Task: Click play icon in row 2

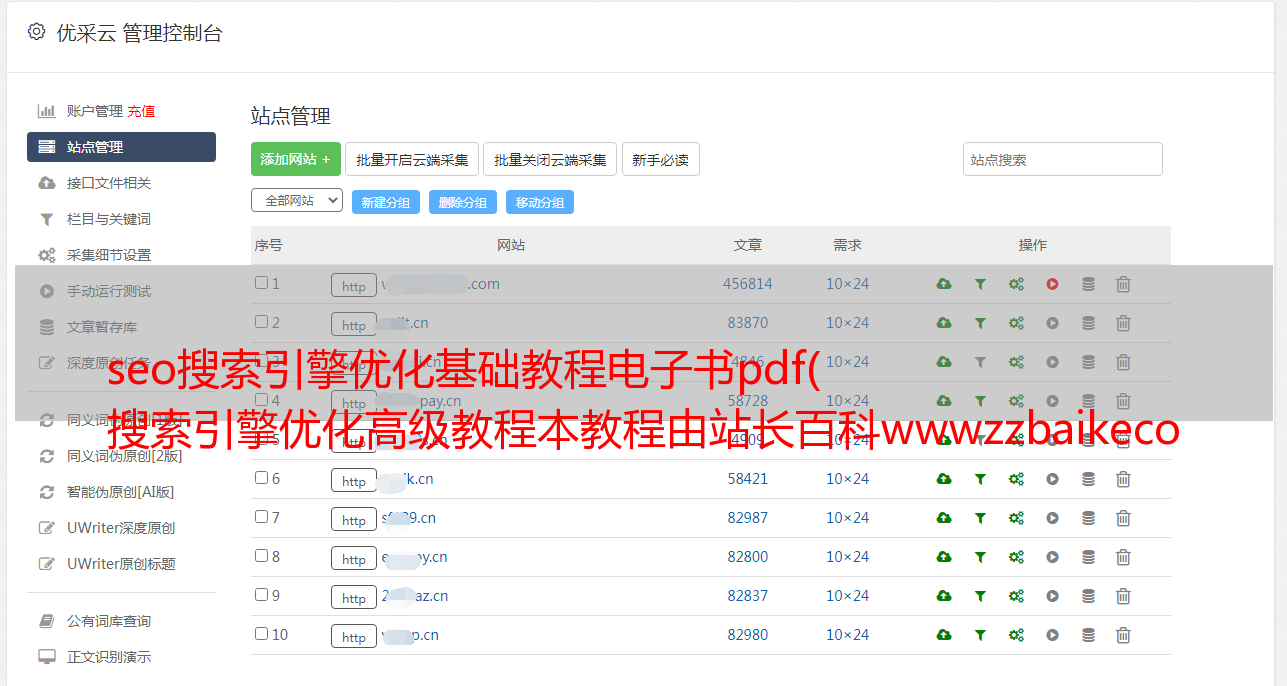Action: (x=1052, y=323)
